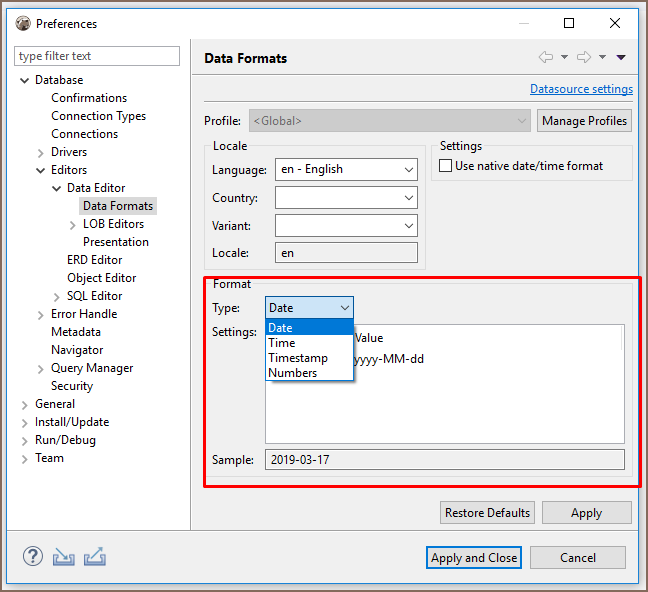The height and width of the screenshot is (592, 648).
Task: Select Security in the tree
Action: coord(72,386)
